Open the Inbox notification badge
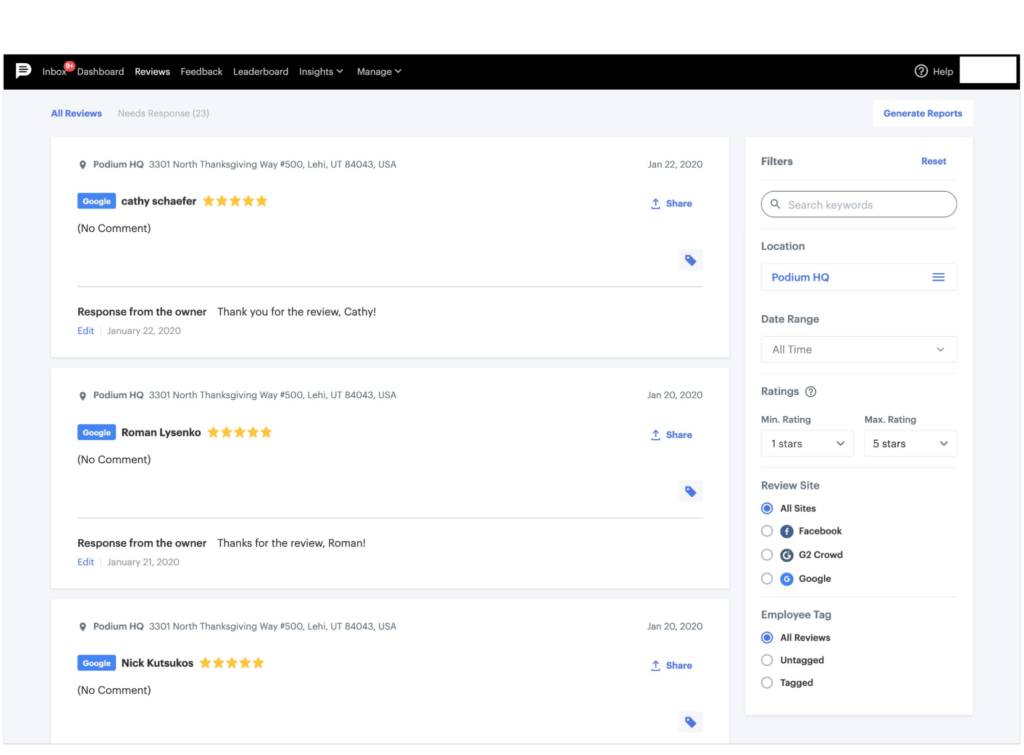1024x755 pixels. point(69,65)
